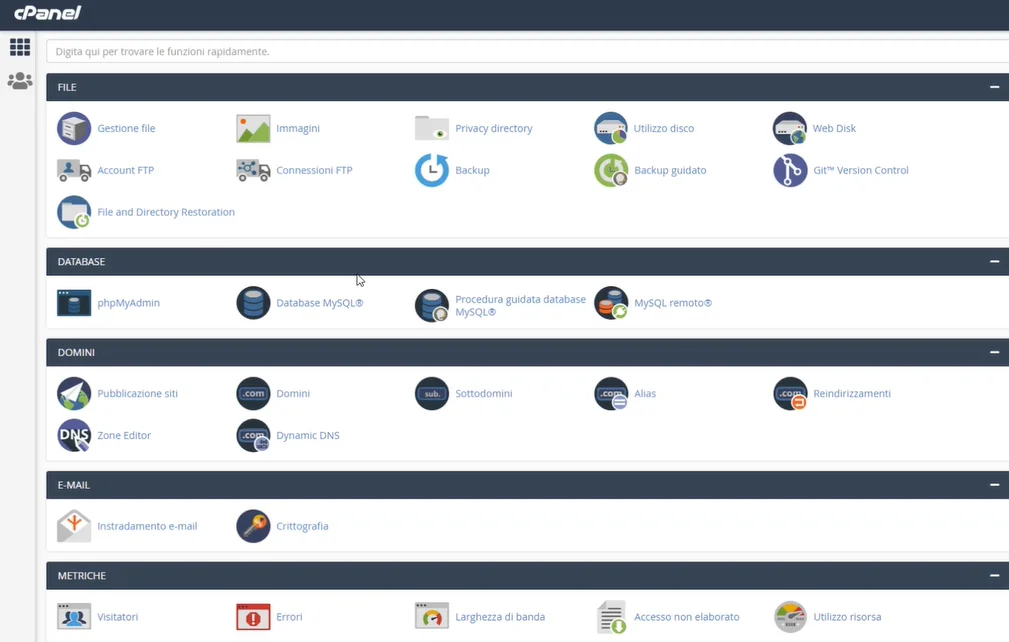Focus the quick function search field

click(x=528, y=51)
